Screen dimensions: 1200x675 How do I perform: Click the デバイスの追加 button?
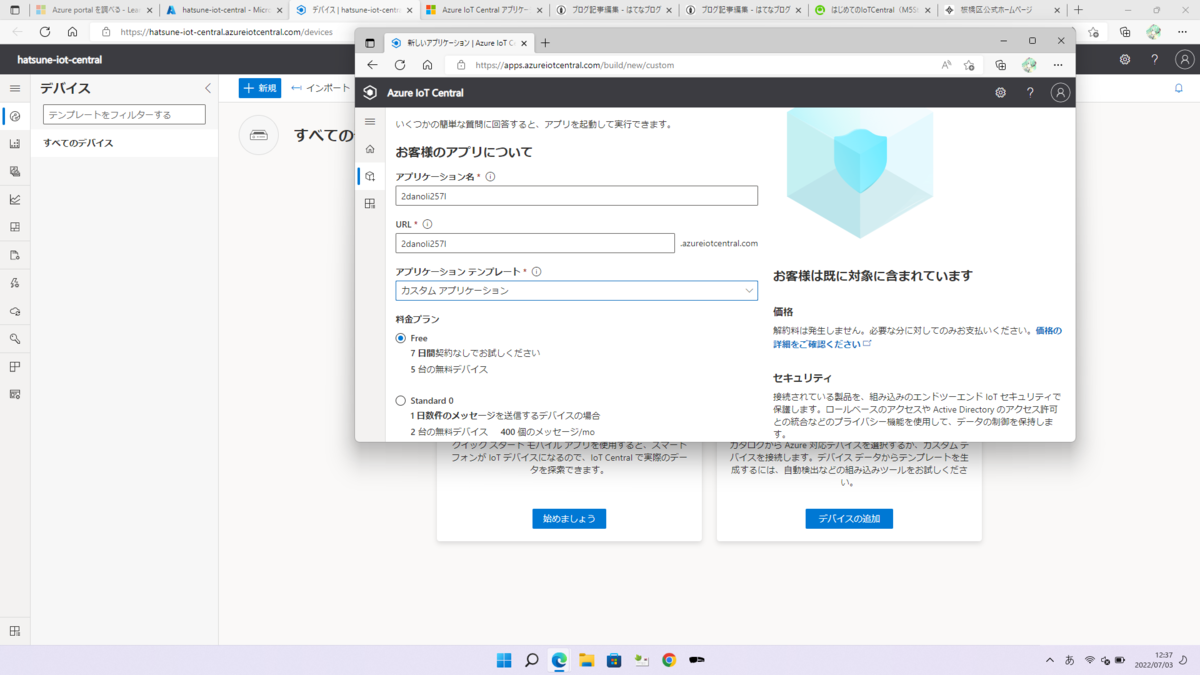[849, 519]
